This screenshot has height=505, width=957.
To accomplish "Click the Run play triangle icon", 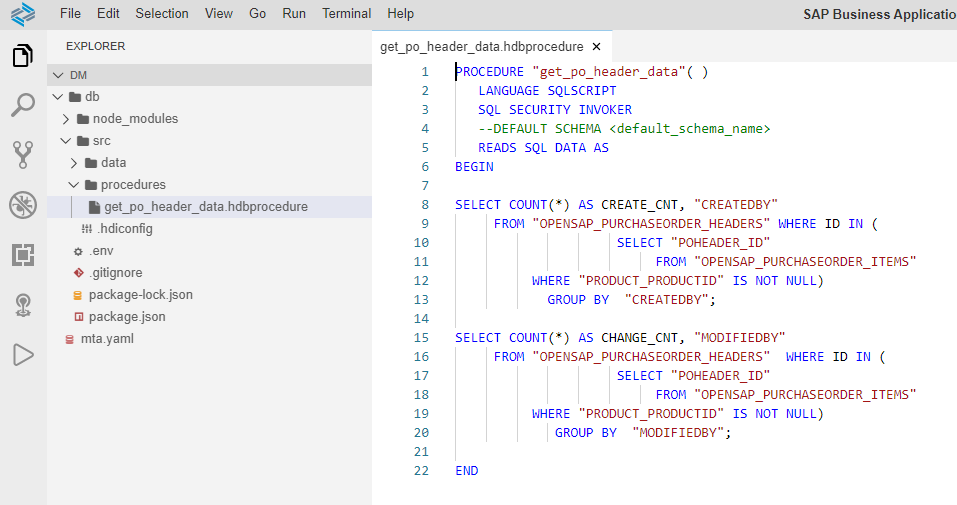I will 23,355.
